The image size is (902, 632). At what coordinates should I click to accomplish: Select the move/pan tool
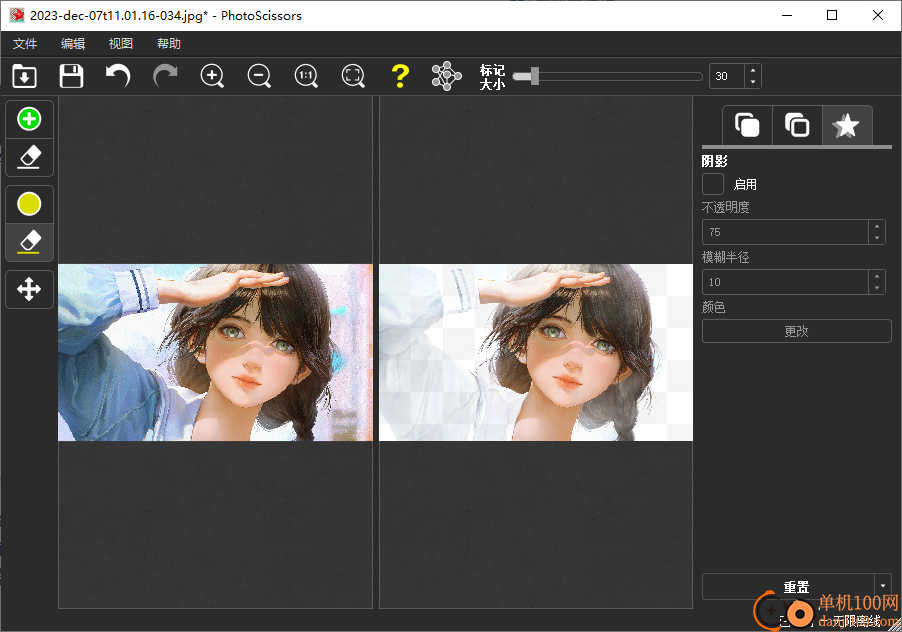[29, 289]
